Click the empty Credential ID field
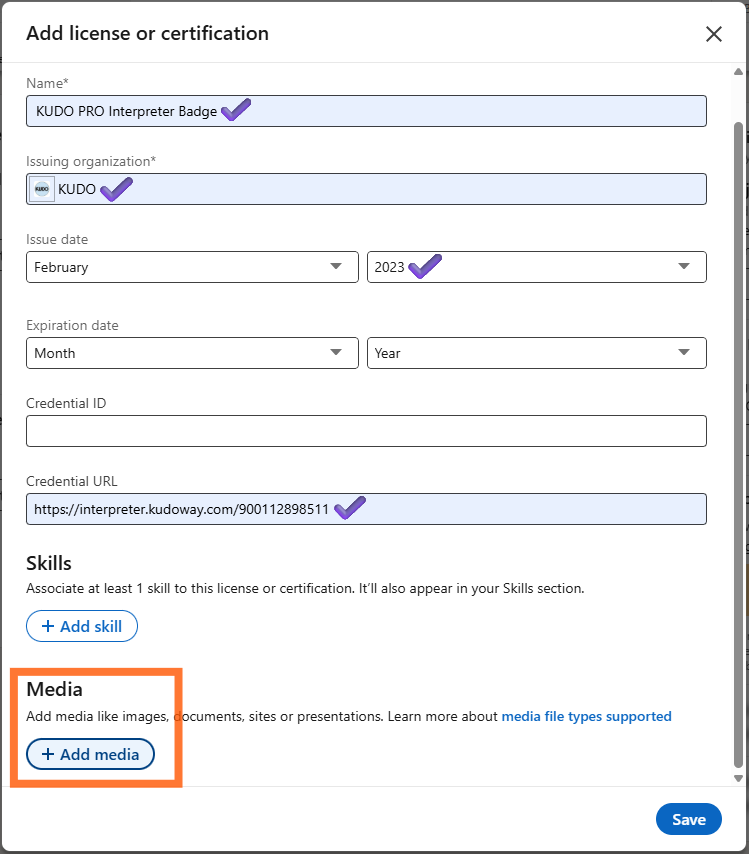Viewport: 749px width, 854px height. click(x=366, y=431)
